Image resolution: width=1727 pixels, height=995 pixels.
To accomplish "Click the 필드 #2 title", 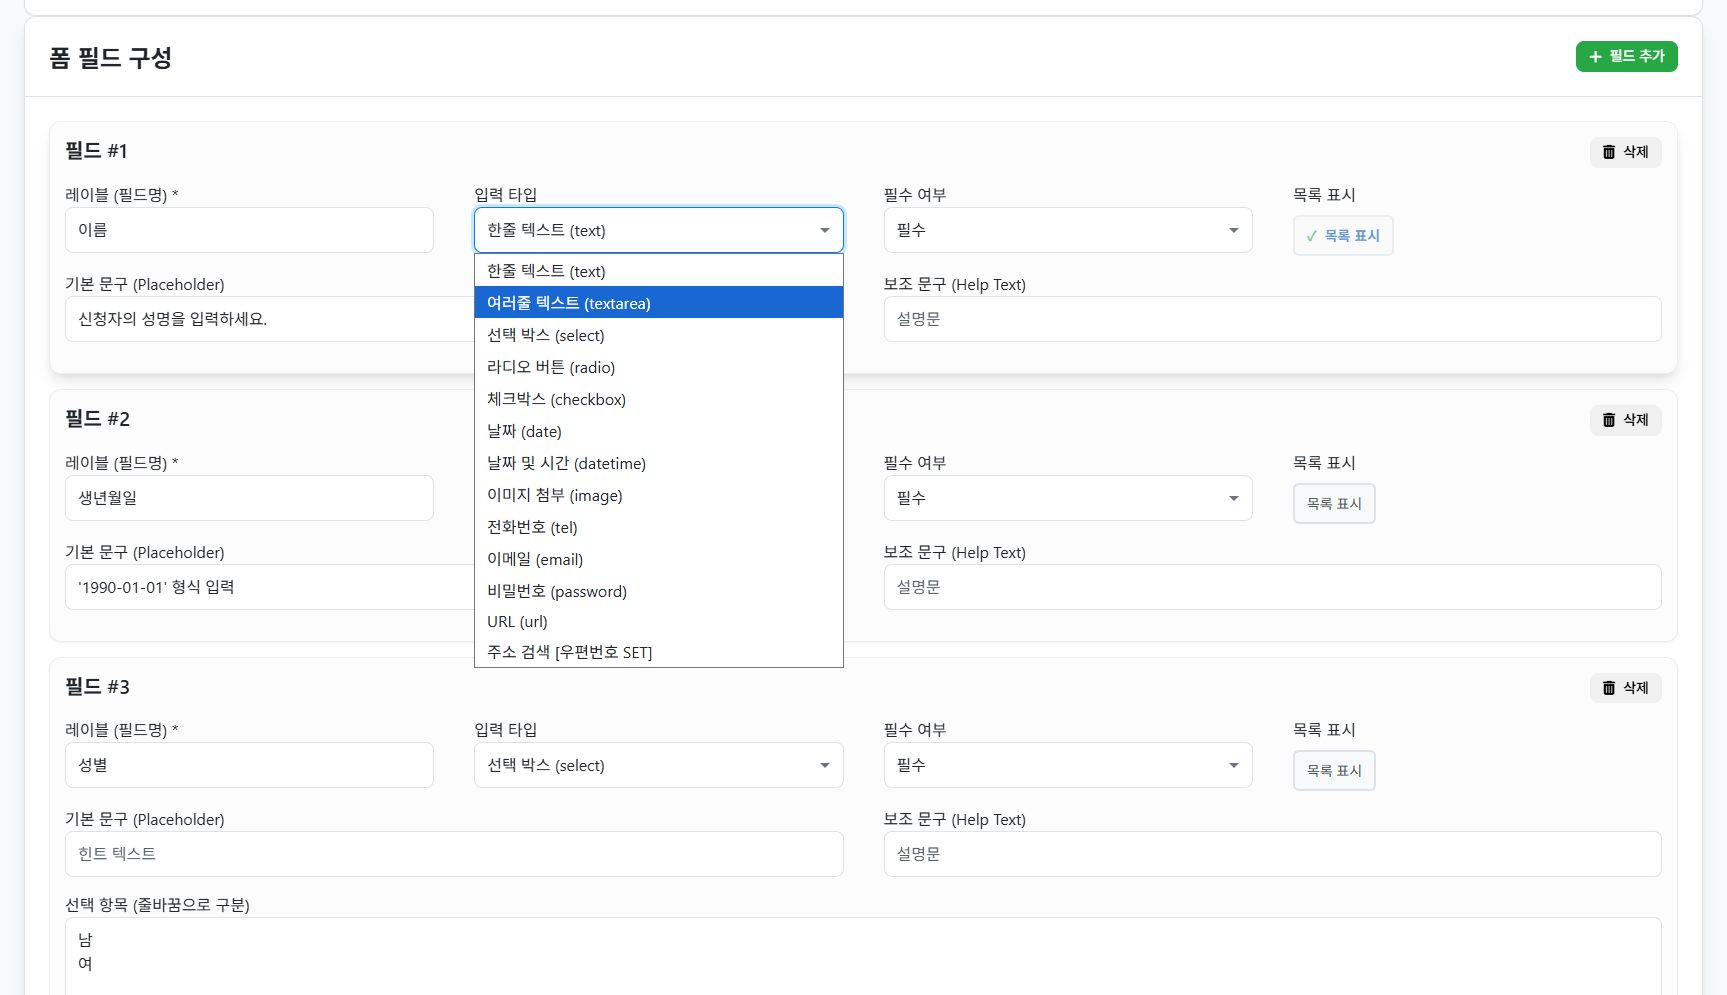I will pos(97,419).
